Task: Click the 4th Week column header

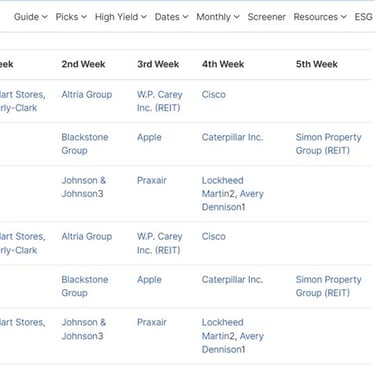Action: [x=223, y=64]
